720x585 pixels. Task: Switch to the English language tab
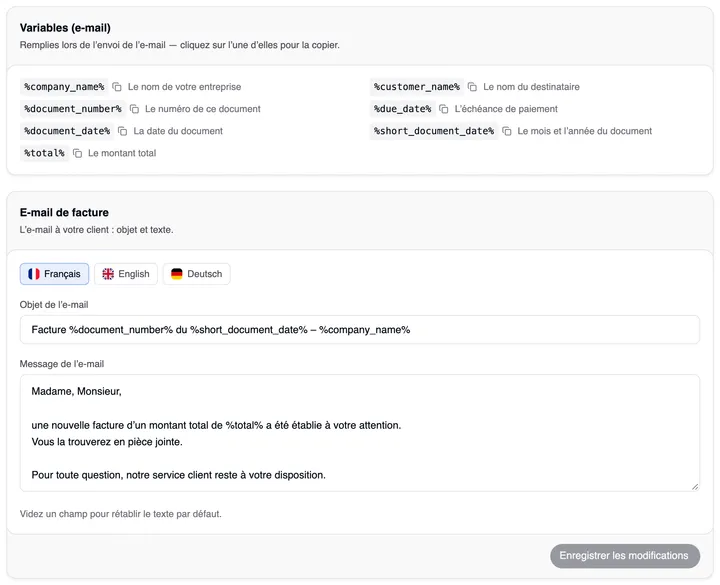(126, 274)
